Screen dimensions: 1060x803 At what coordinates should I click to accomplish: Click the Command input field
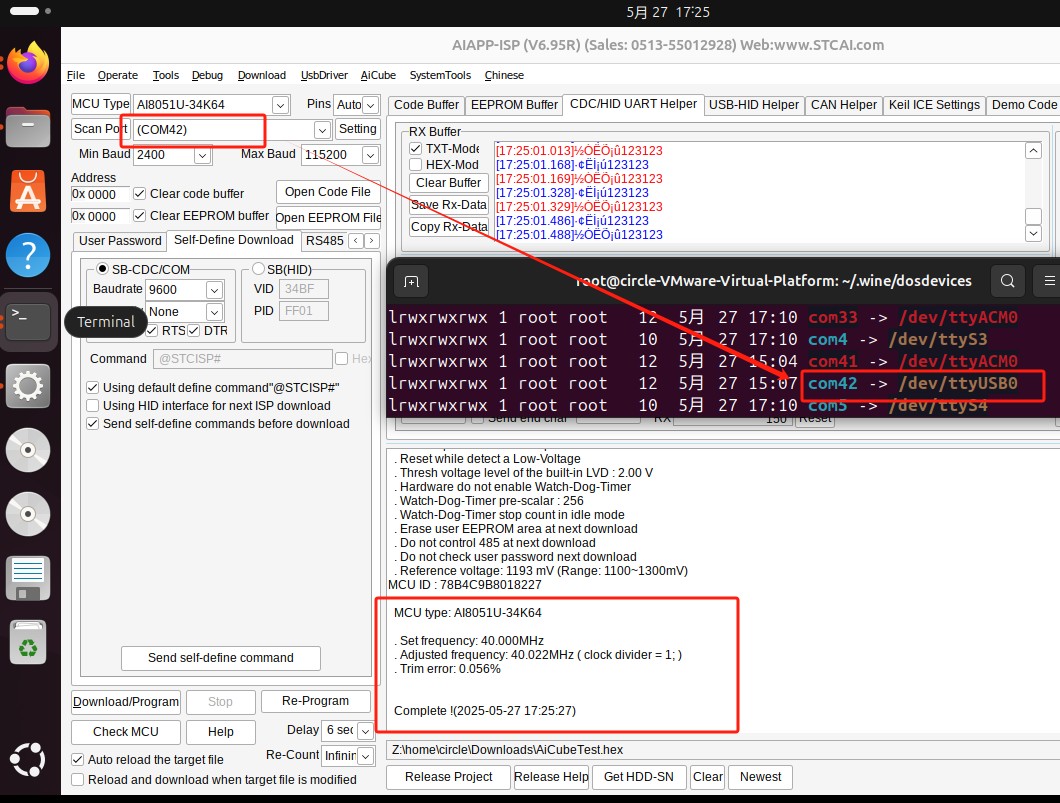243,359
